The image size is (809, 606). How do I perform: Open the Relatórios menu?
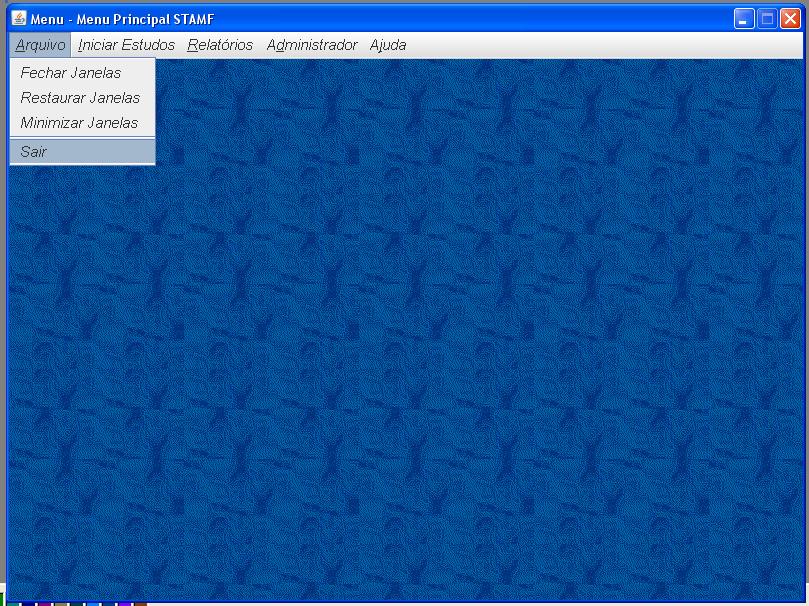pos(220,45)
